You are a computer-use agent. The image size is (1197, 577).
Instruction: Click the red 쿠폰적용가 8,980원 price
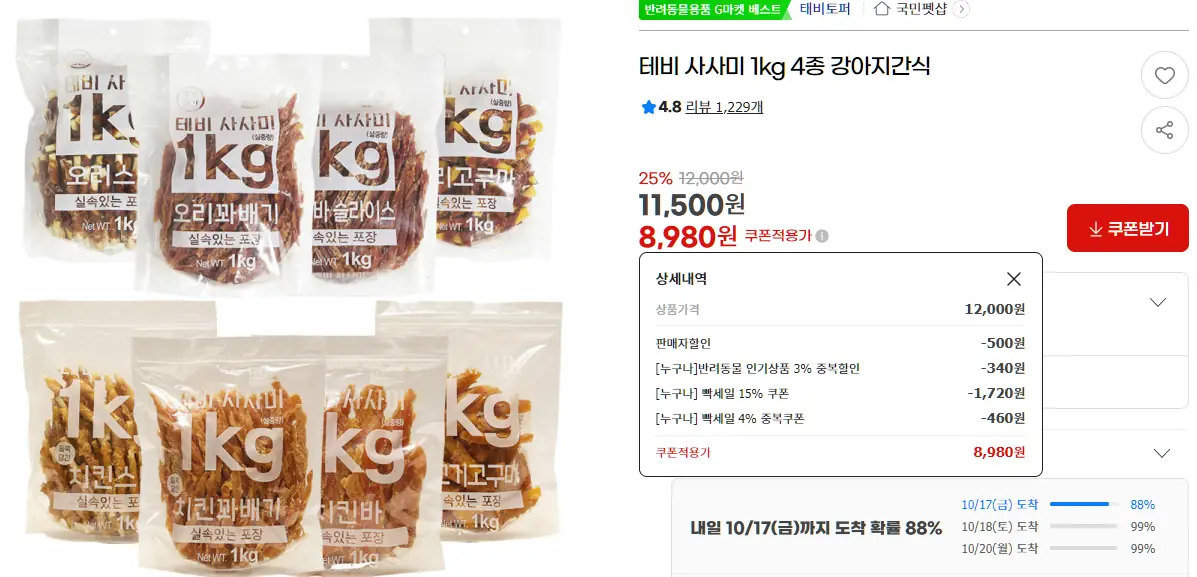click(x=688, y=237)
